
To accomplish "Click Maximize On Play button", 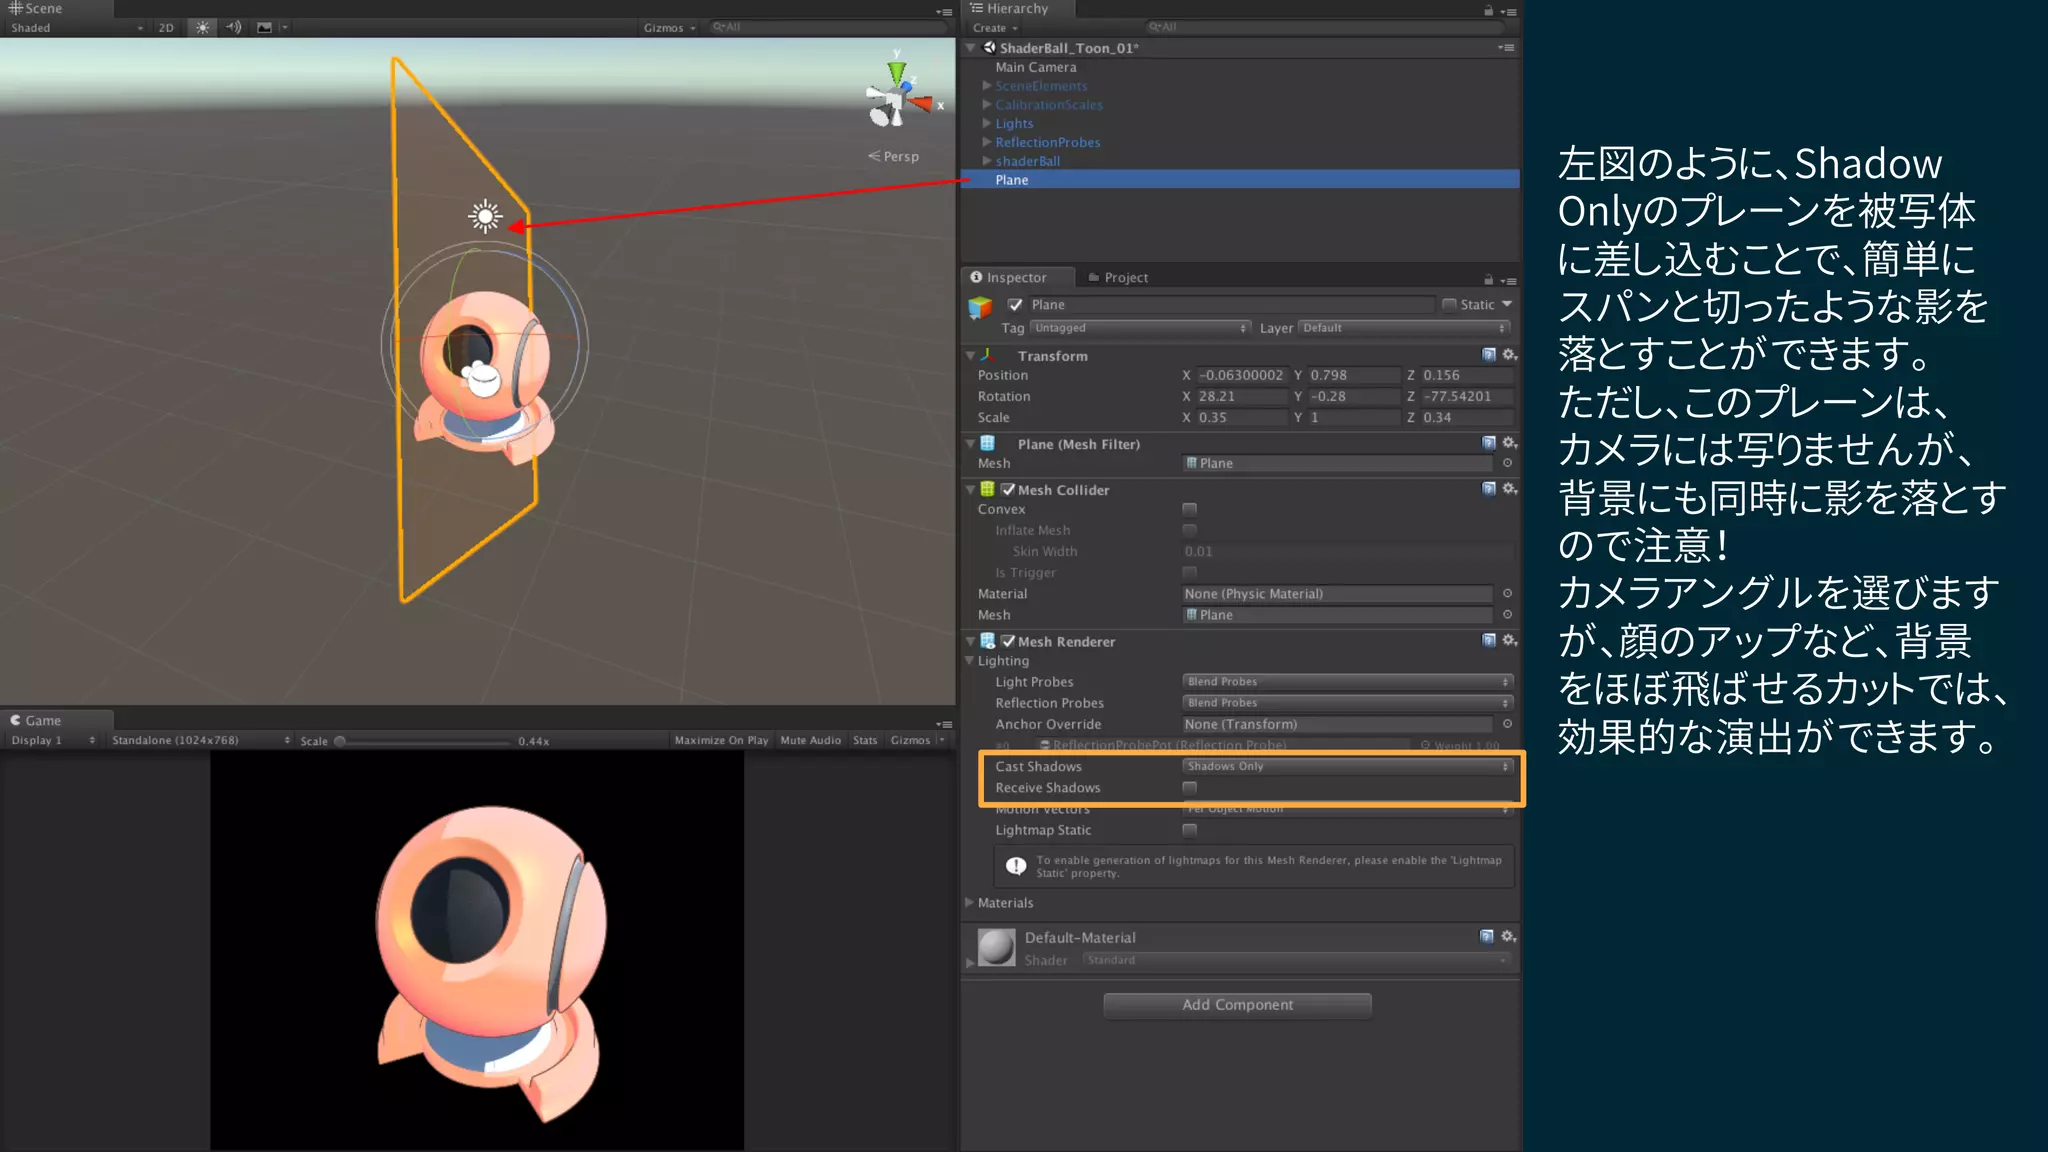I will pyautogui.click(x=721, y=740).
